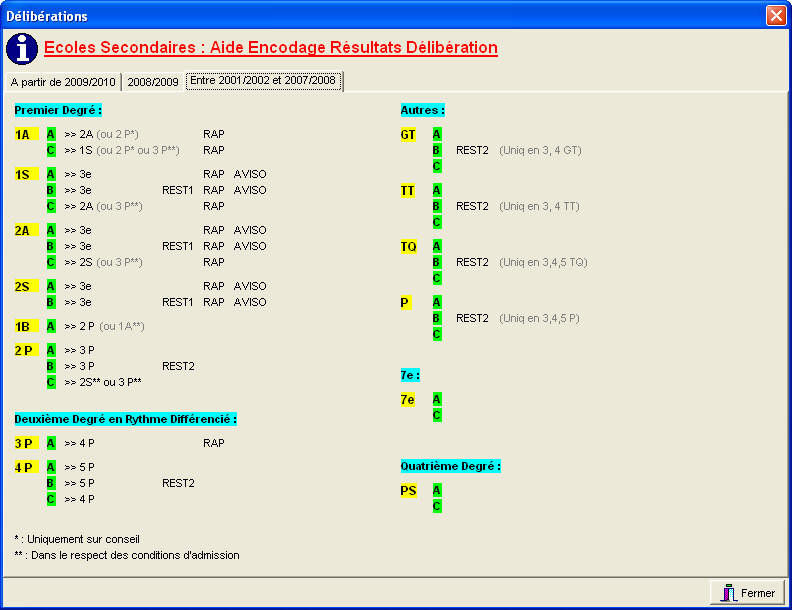
Task: Click the green C code in PS group
Action: 437,506
